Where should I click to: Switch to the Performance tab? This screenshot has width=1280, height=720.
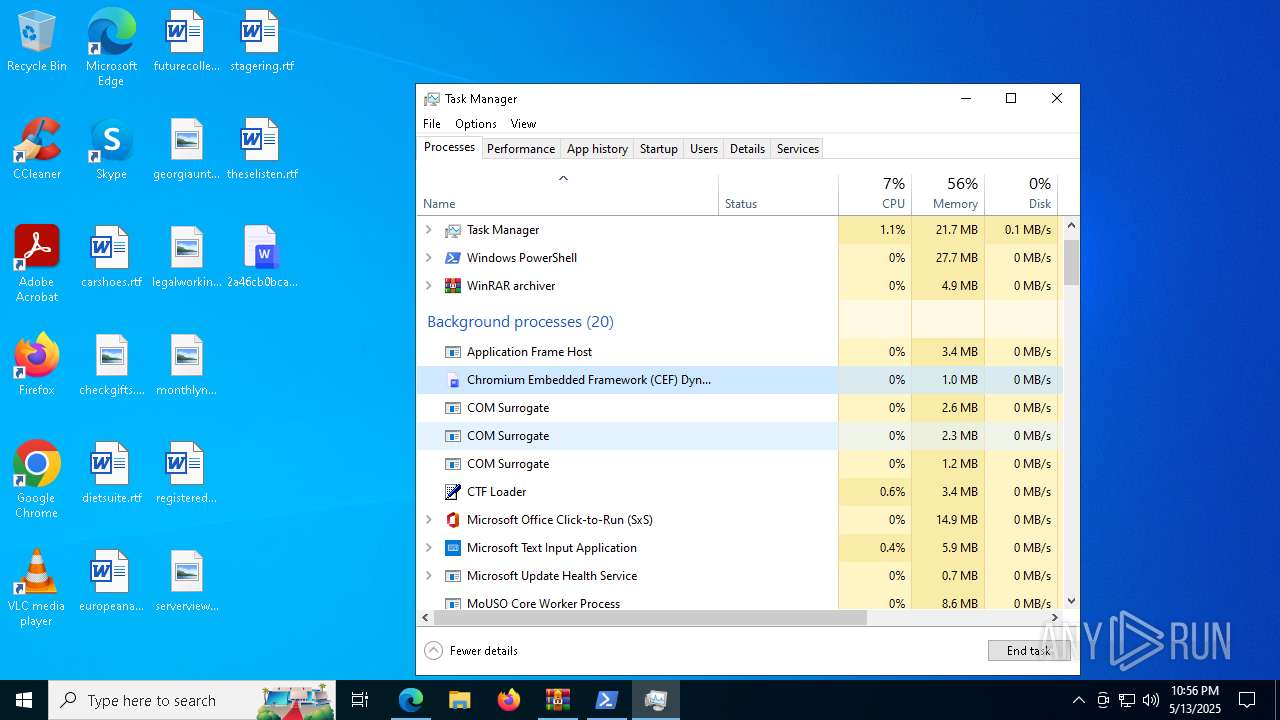(521, 149)
